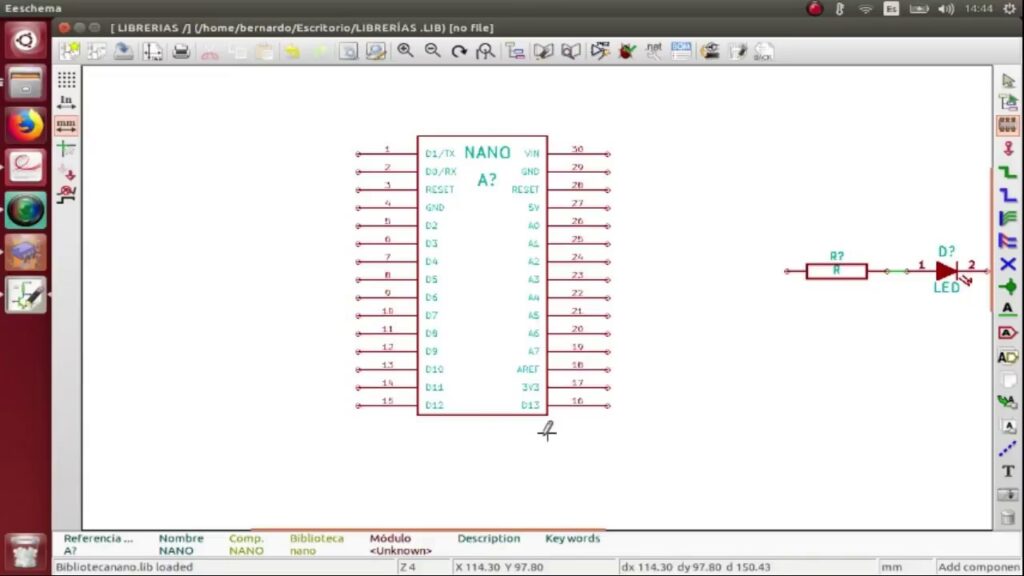Open Firefox from the Ubuntu launcher
The height and width of the screenshot is (576, 1024).
click(x=26, y=126)
